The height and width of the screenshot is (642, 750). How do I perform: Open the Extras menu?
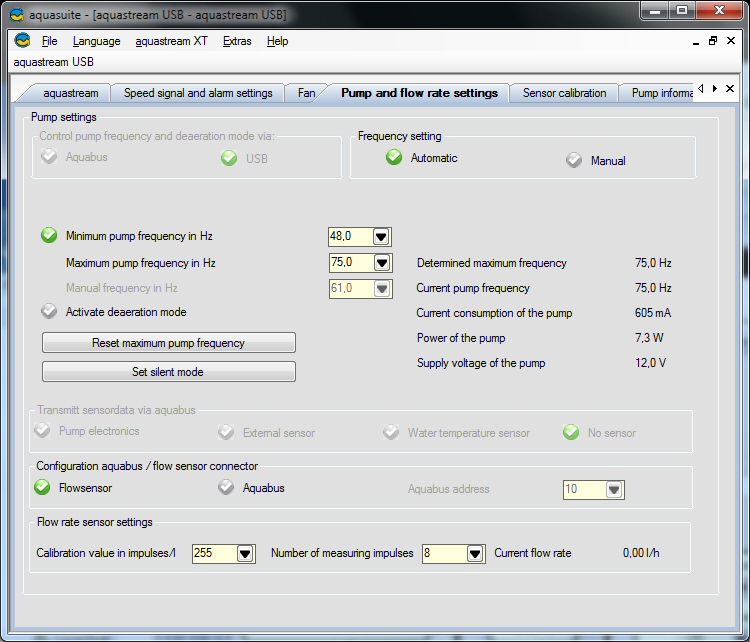pos(237,41)
